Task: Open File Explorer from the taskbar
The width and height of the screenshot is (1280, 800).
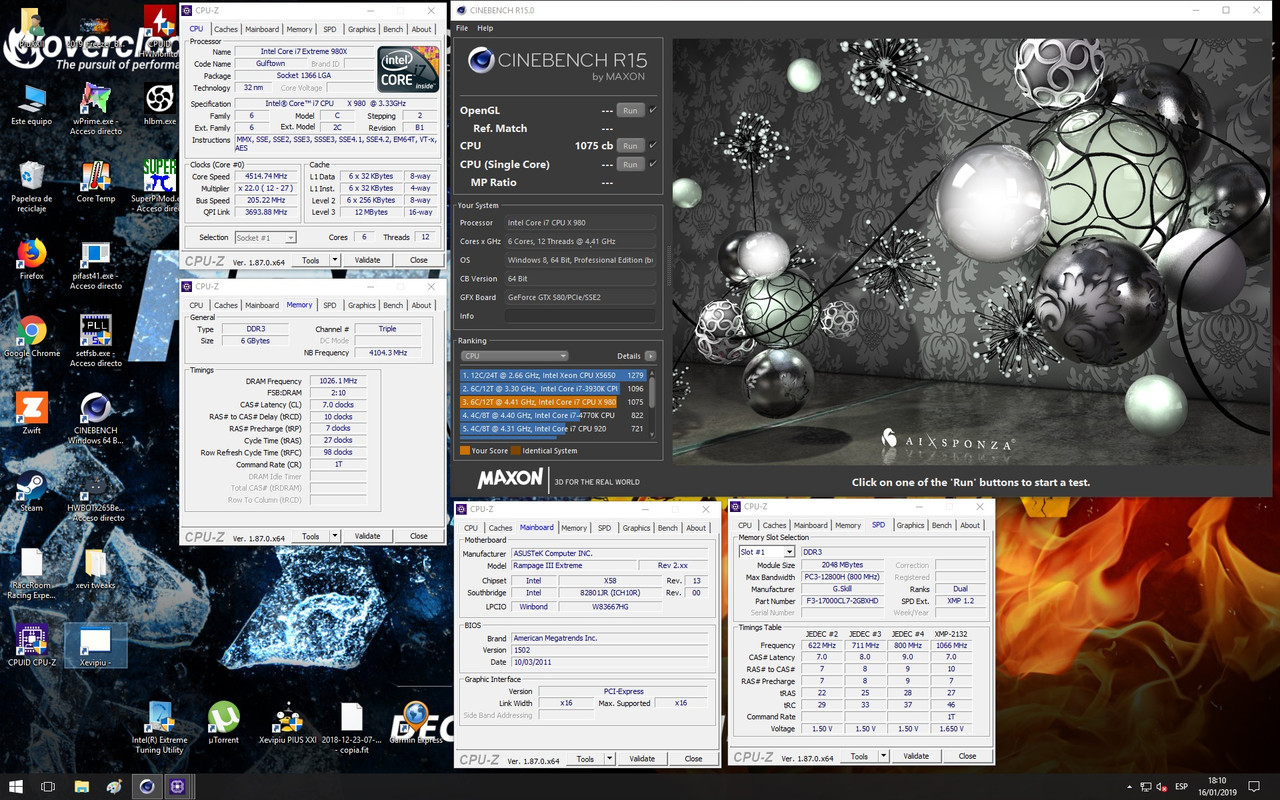Action: (x=82, y=786)
